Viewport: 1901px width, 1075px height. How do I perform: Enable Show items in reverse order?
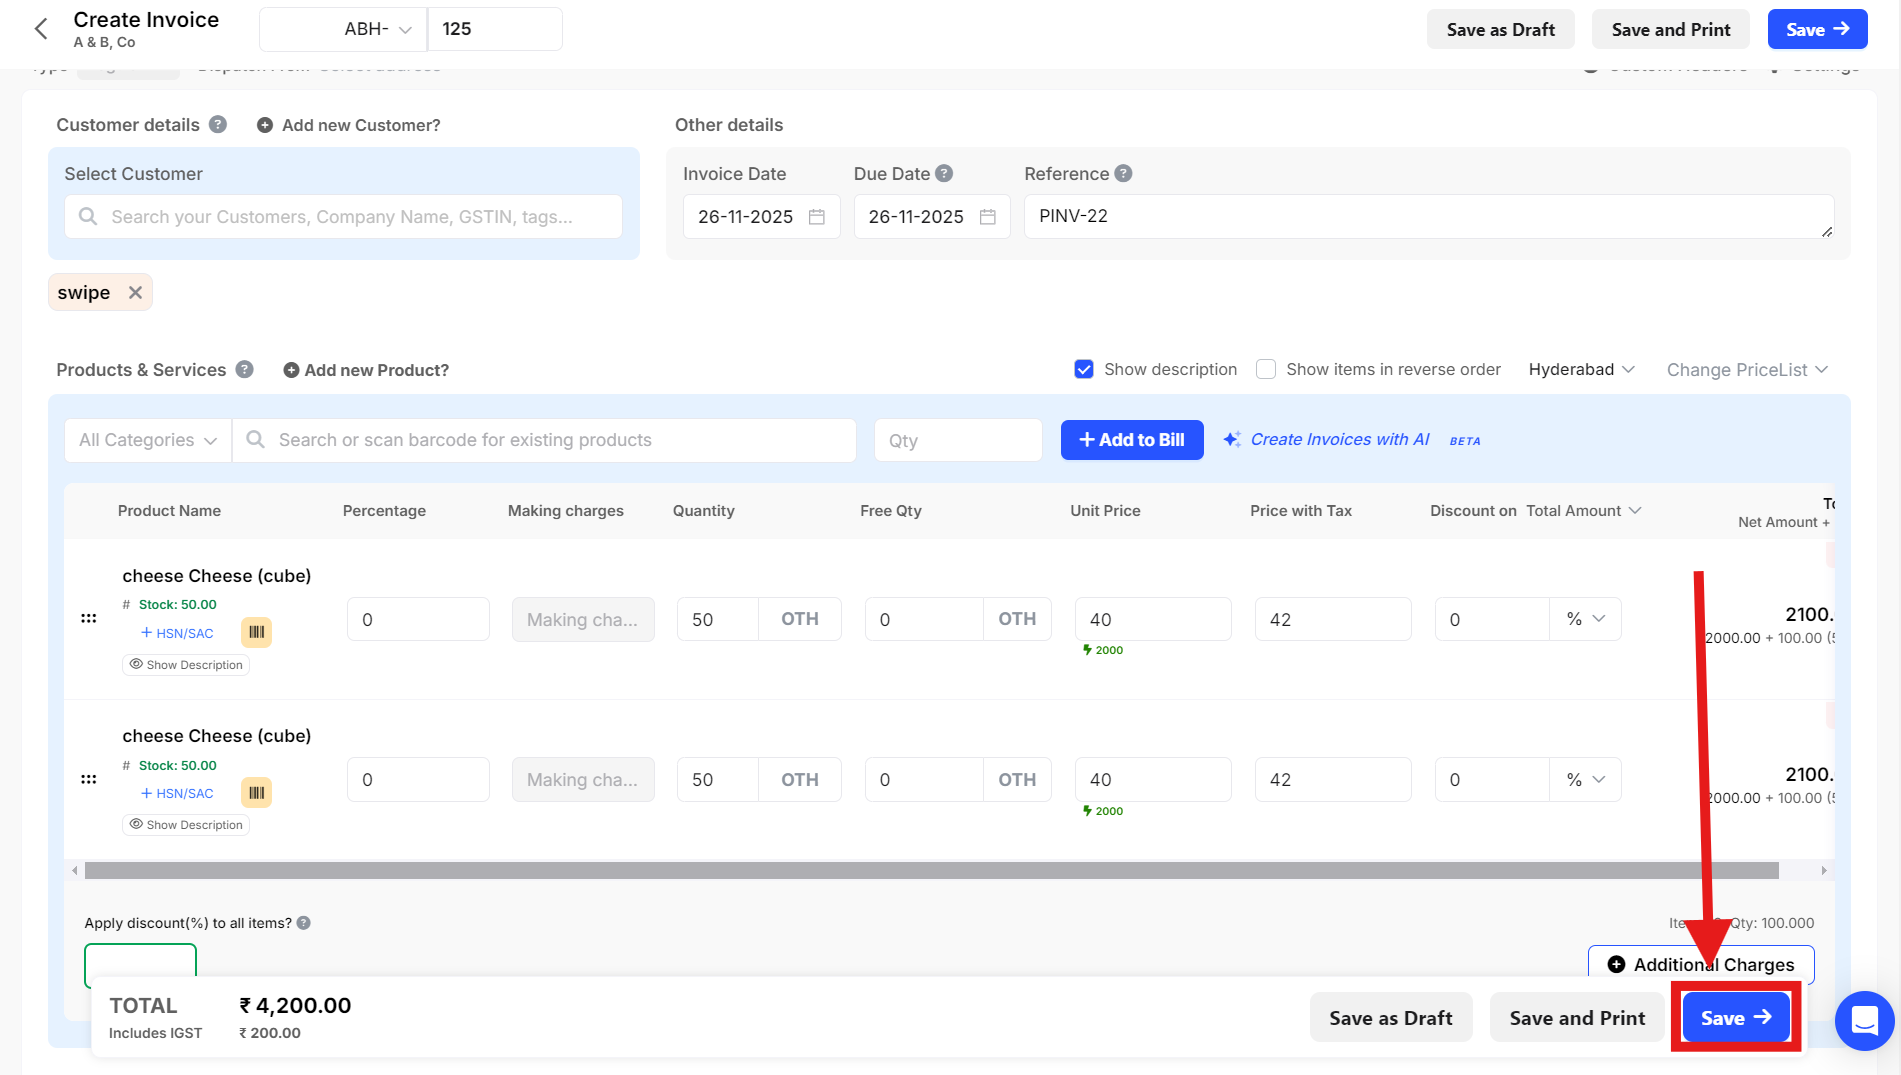[1266, 370]
